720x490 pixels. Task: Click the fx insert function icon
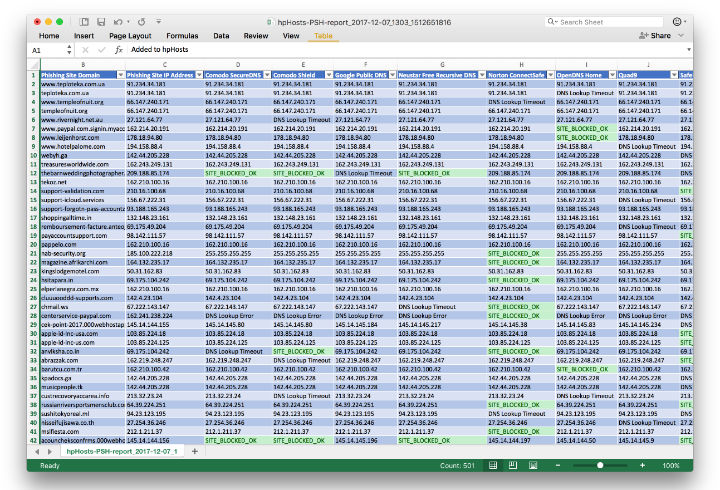(x=118, y=50)
